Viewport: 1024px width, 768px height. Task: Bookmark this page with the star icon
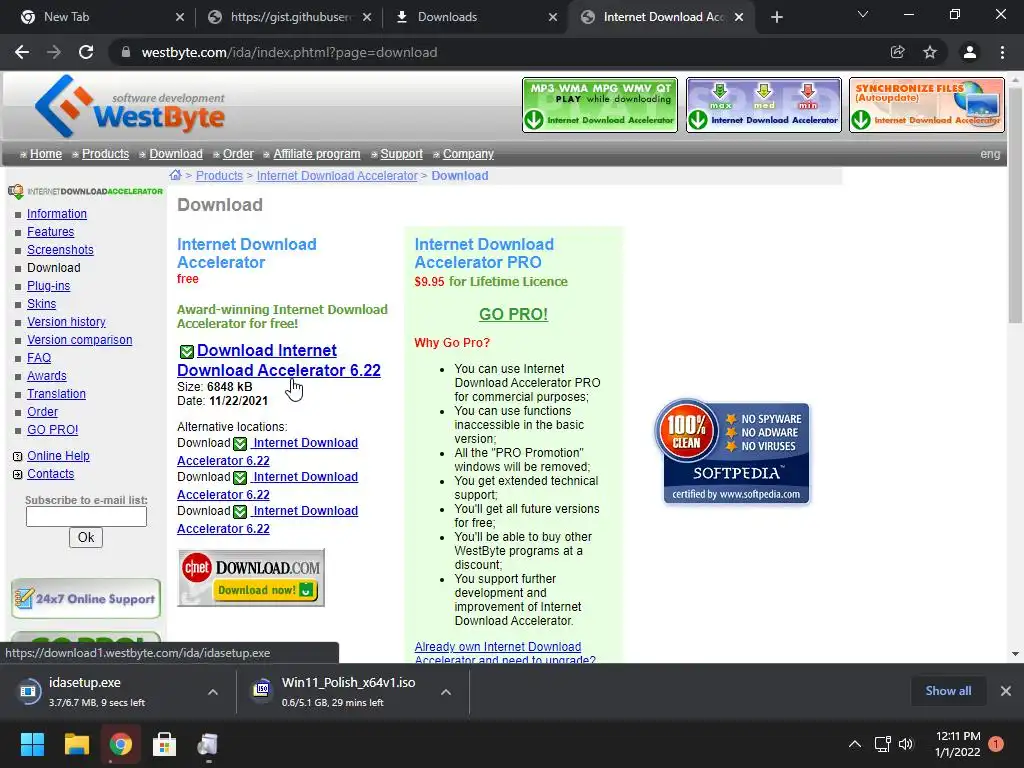pyautogui.click(x=930, y=52)
